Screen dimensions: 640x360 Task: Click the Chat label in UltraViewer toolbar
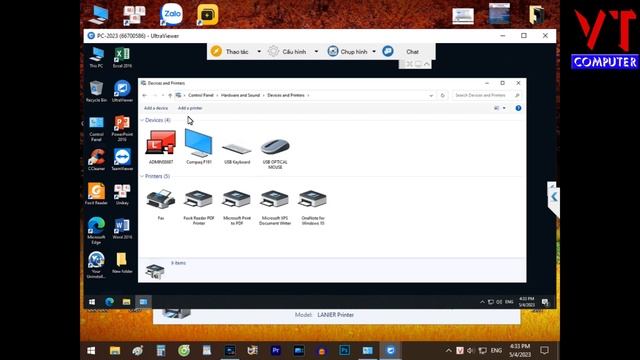coord(412,52)
